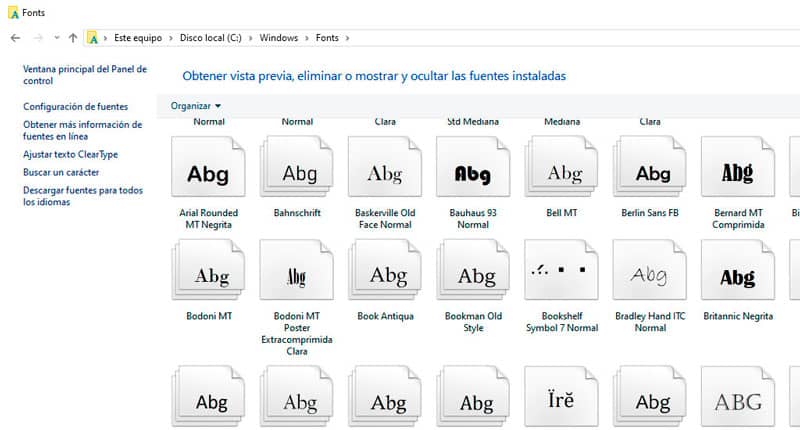This screenshot has width=800, height=430.
Task: Select the Bradley Hand ITC Normal icon
Action: 649,270
